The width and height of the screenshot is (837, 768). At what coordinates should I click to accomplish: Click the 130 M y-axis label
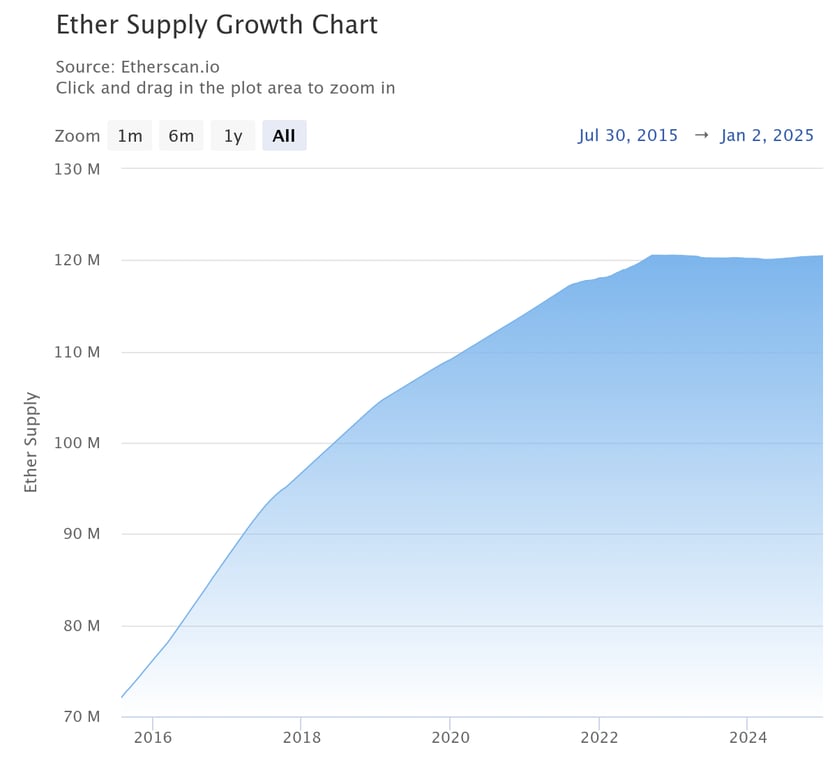[x=79, y=169]
